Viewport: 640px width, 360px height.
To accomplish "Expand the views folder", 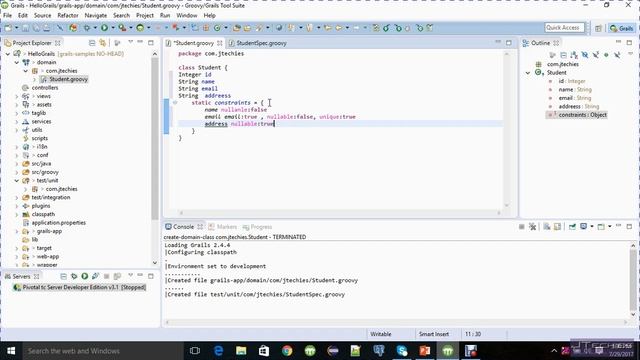I will click(16, 96).
